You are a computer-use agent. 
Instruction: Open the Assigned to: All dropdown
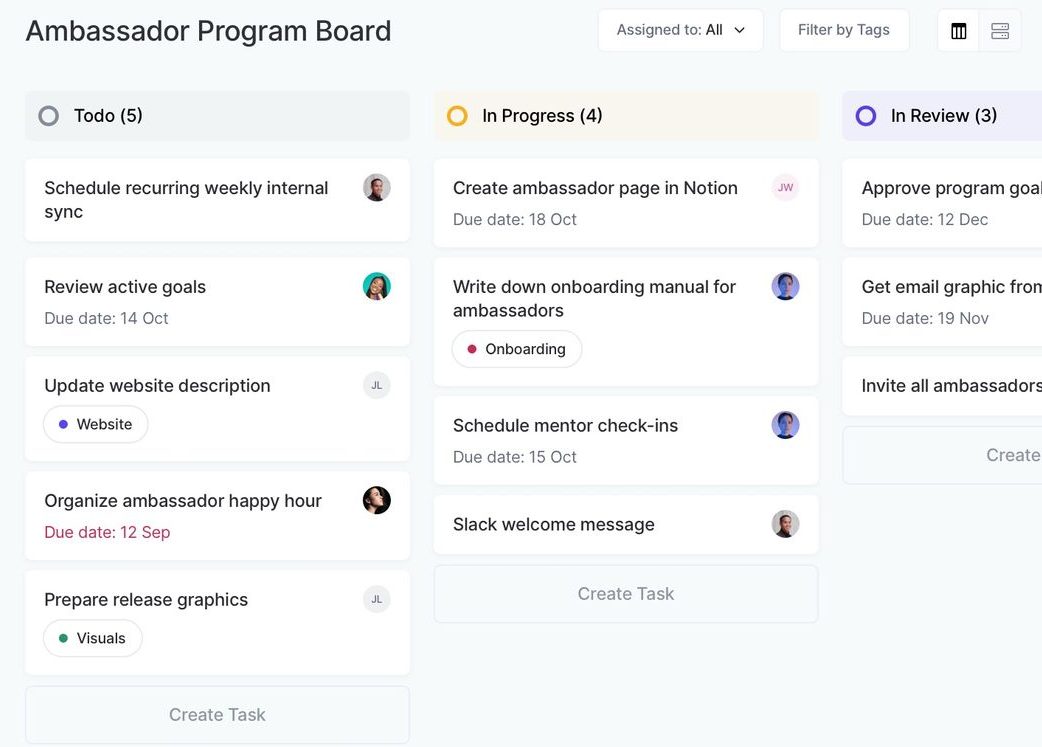coord(680,30)
